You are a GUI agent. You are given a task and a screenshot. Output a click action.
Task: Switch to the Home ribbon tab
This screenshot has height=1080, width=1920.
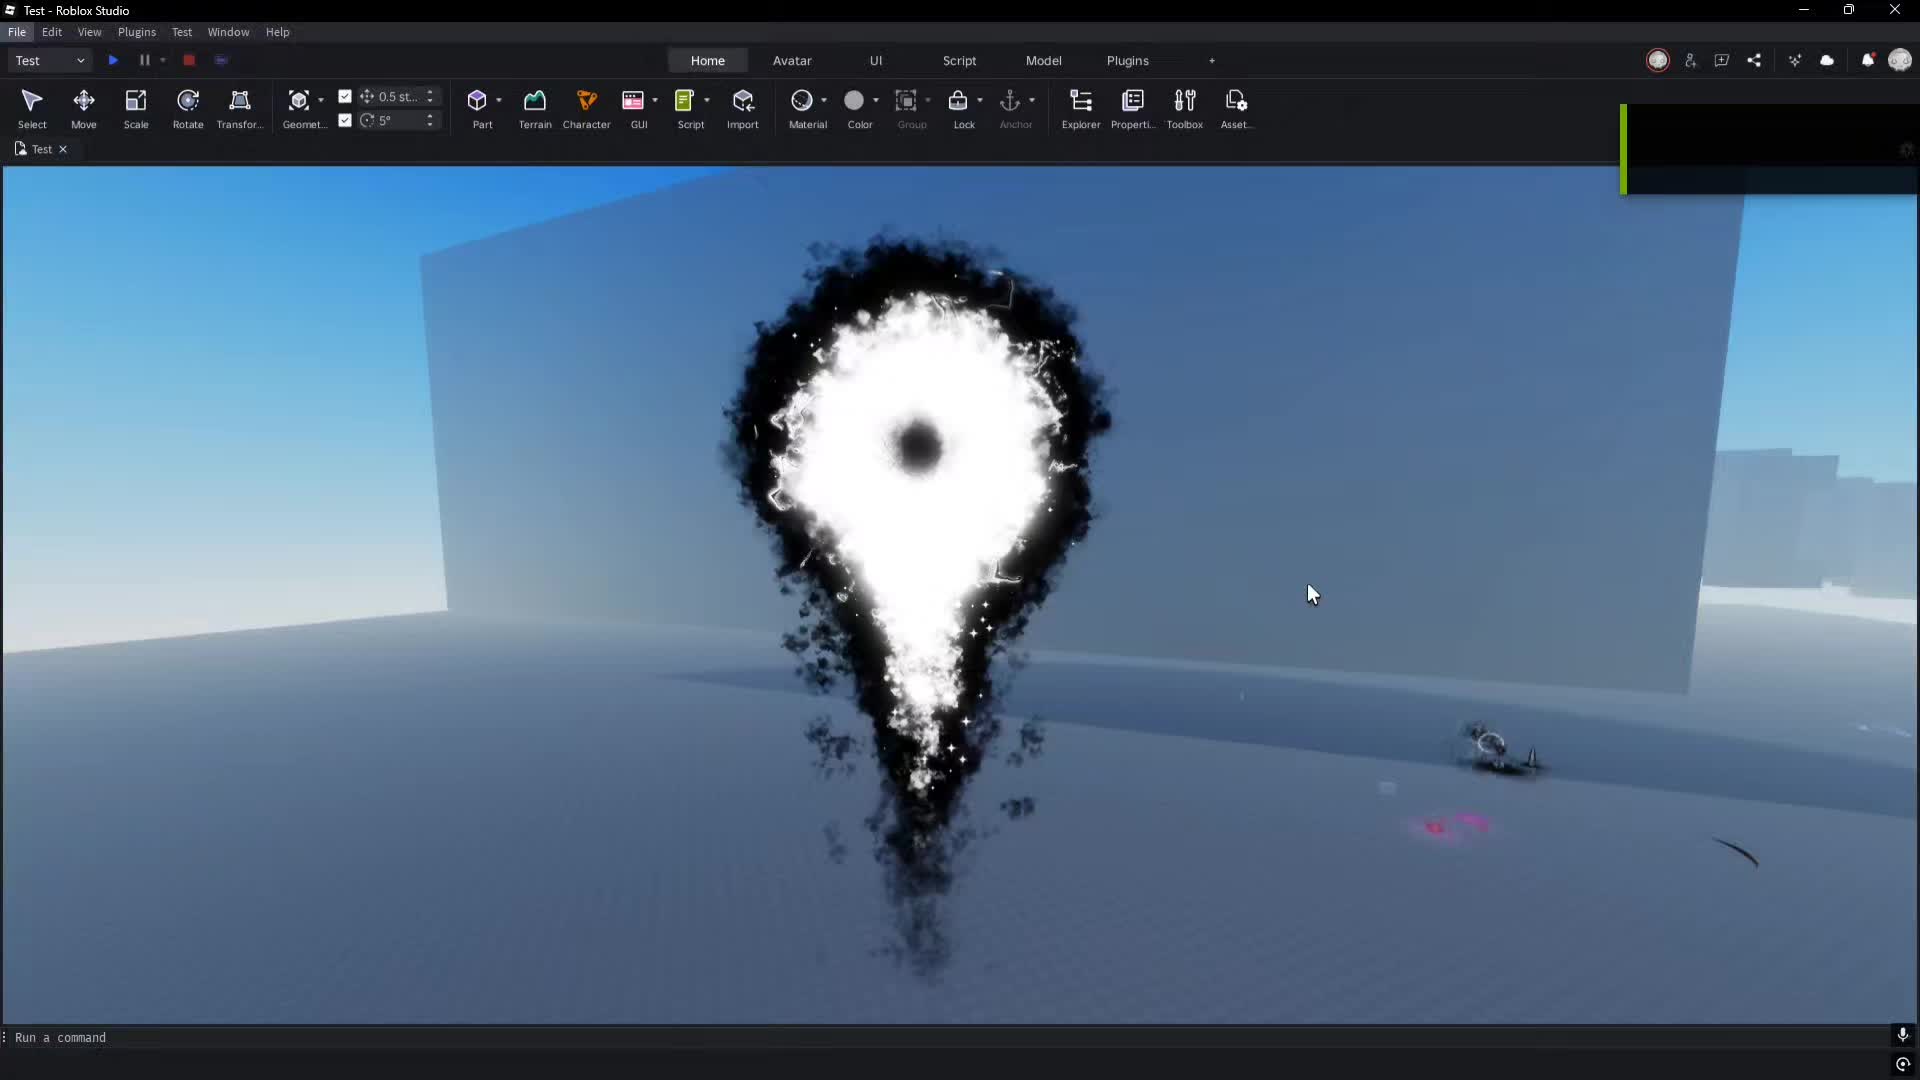click(x=708, y=61)
